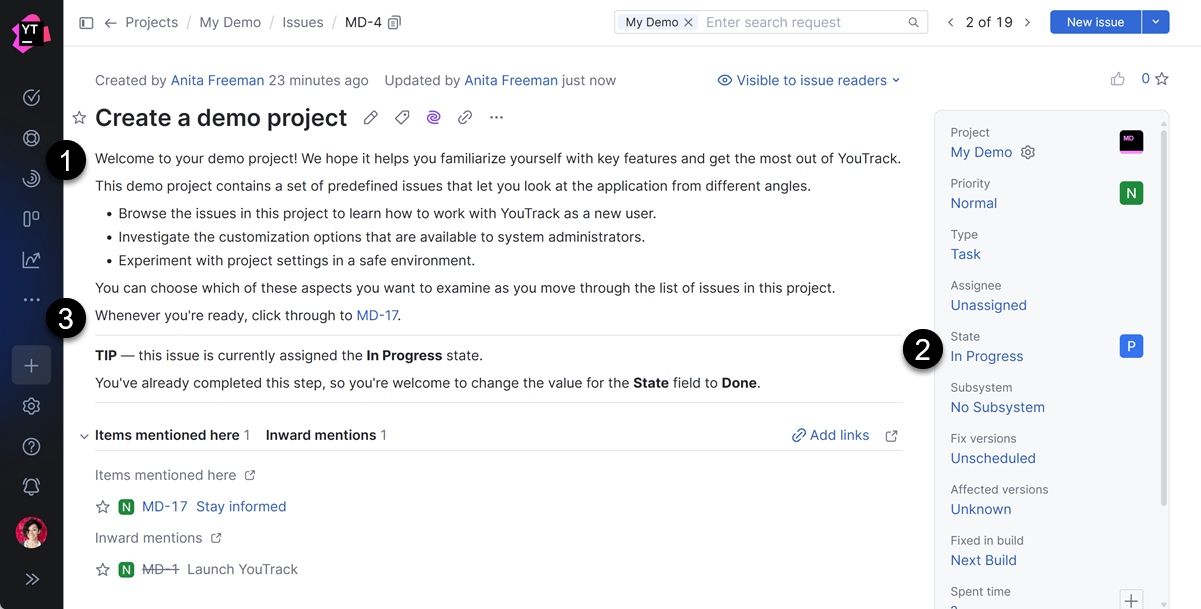The image size is (1201, 609).
Task: Open the Settings gear in the sidebar
Action: click(x=31, y=406)
